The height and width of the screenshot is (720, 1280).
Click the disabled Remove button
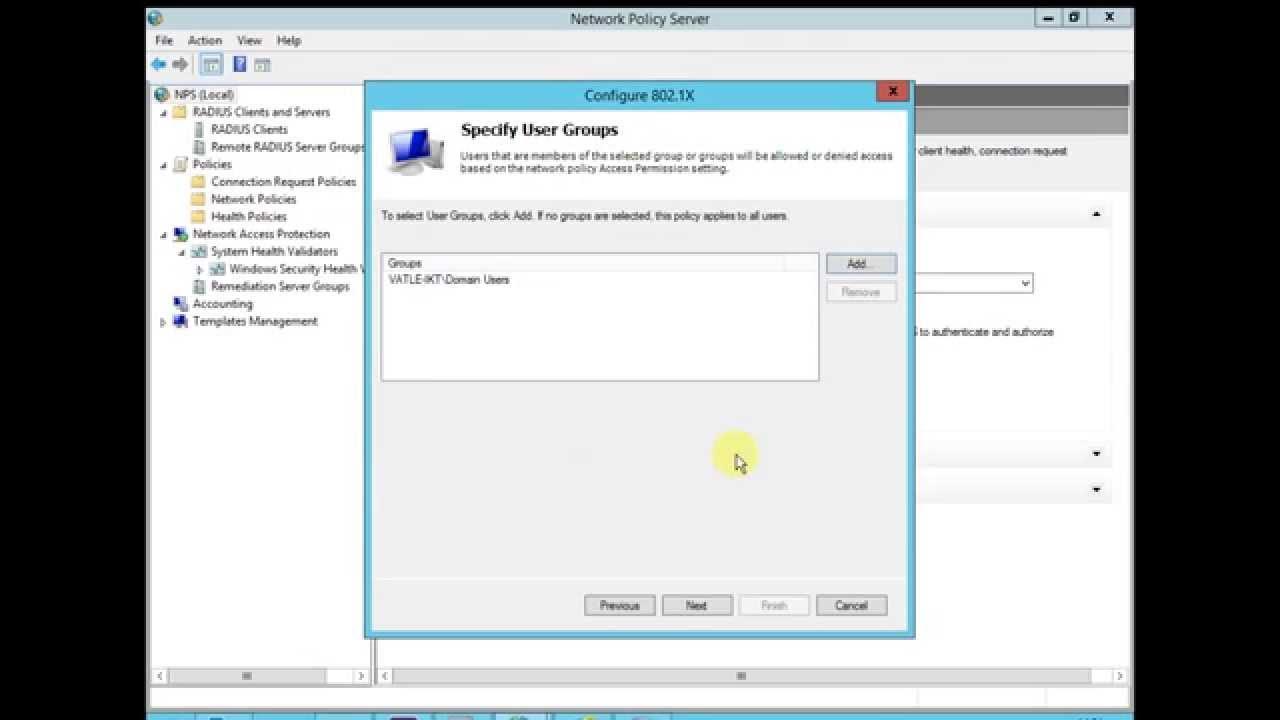(861, 292)
